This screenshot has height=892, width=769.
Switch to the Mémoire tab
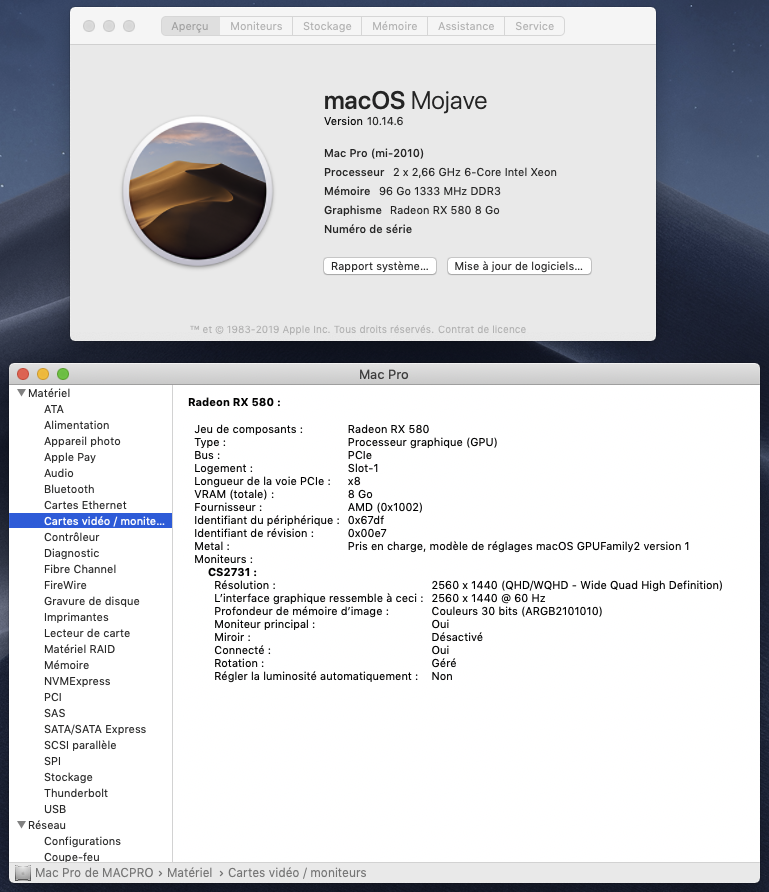point(394,26)
